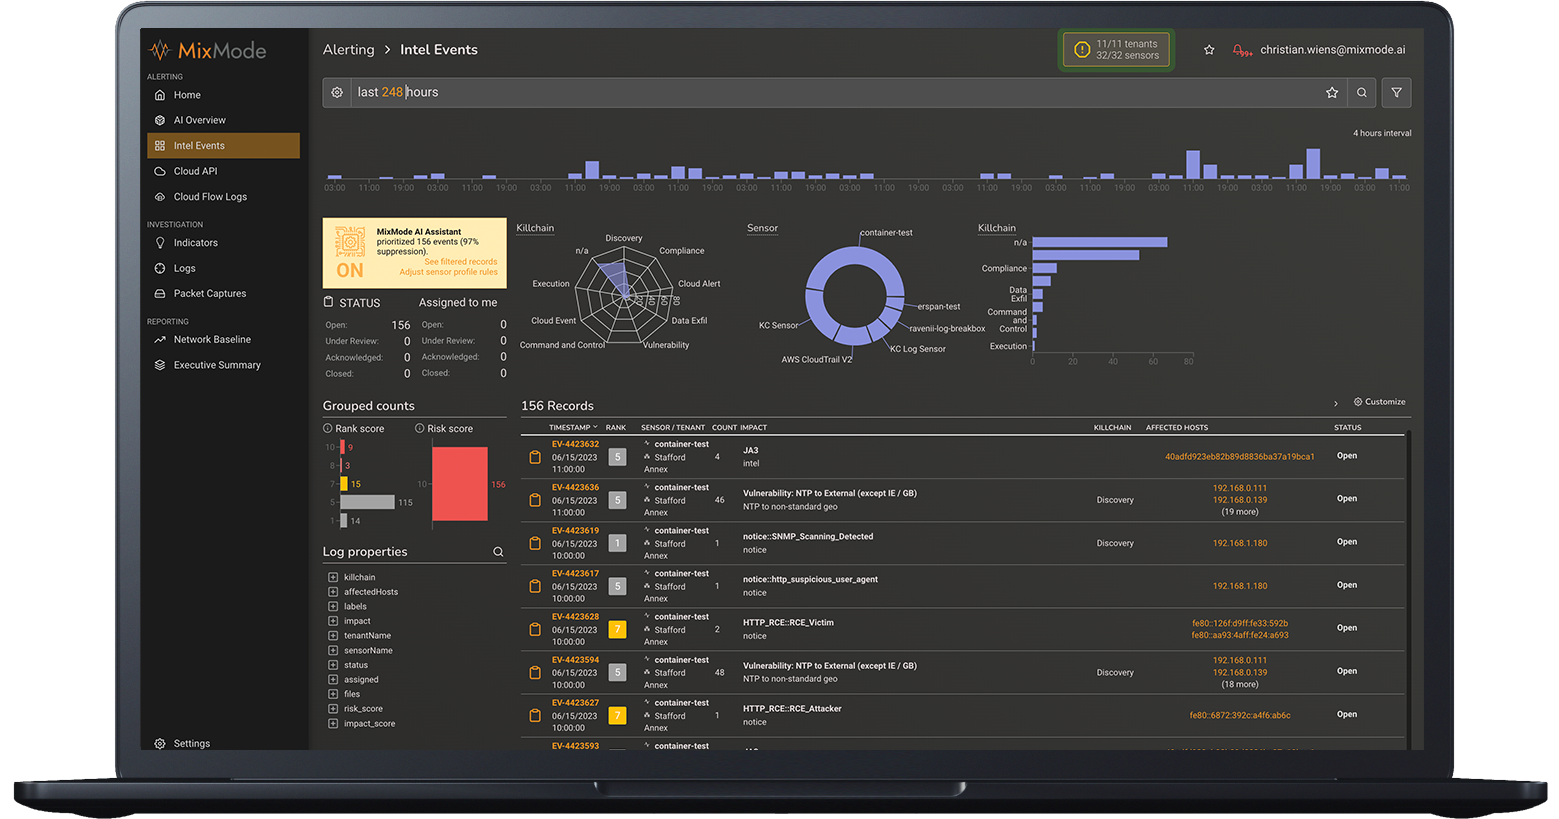Click the (19 more) hosts text
This screenshot has width=1559, height=819.
pyautogui.click(x=1240, y=512)
